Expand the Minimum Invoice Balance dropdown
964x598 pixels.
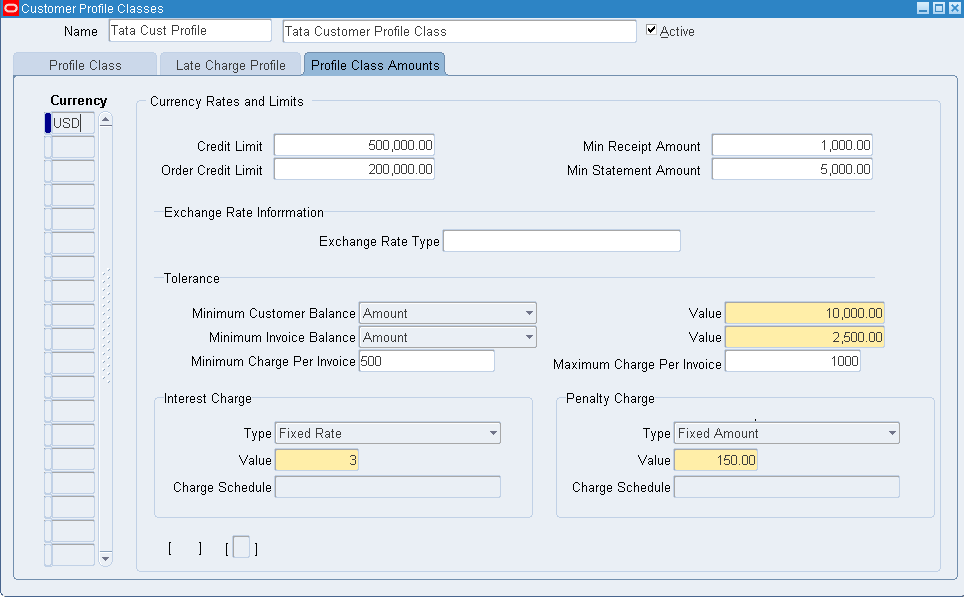[528, 337]
